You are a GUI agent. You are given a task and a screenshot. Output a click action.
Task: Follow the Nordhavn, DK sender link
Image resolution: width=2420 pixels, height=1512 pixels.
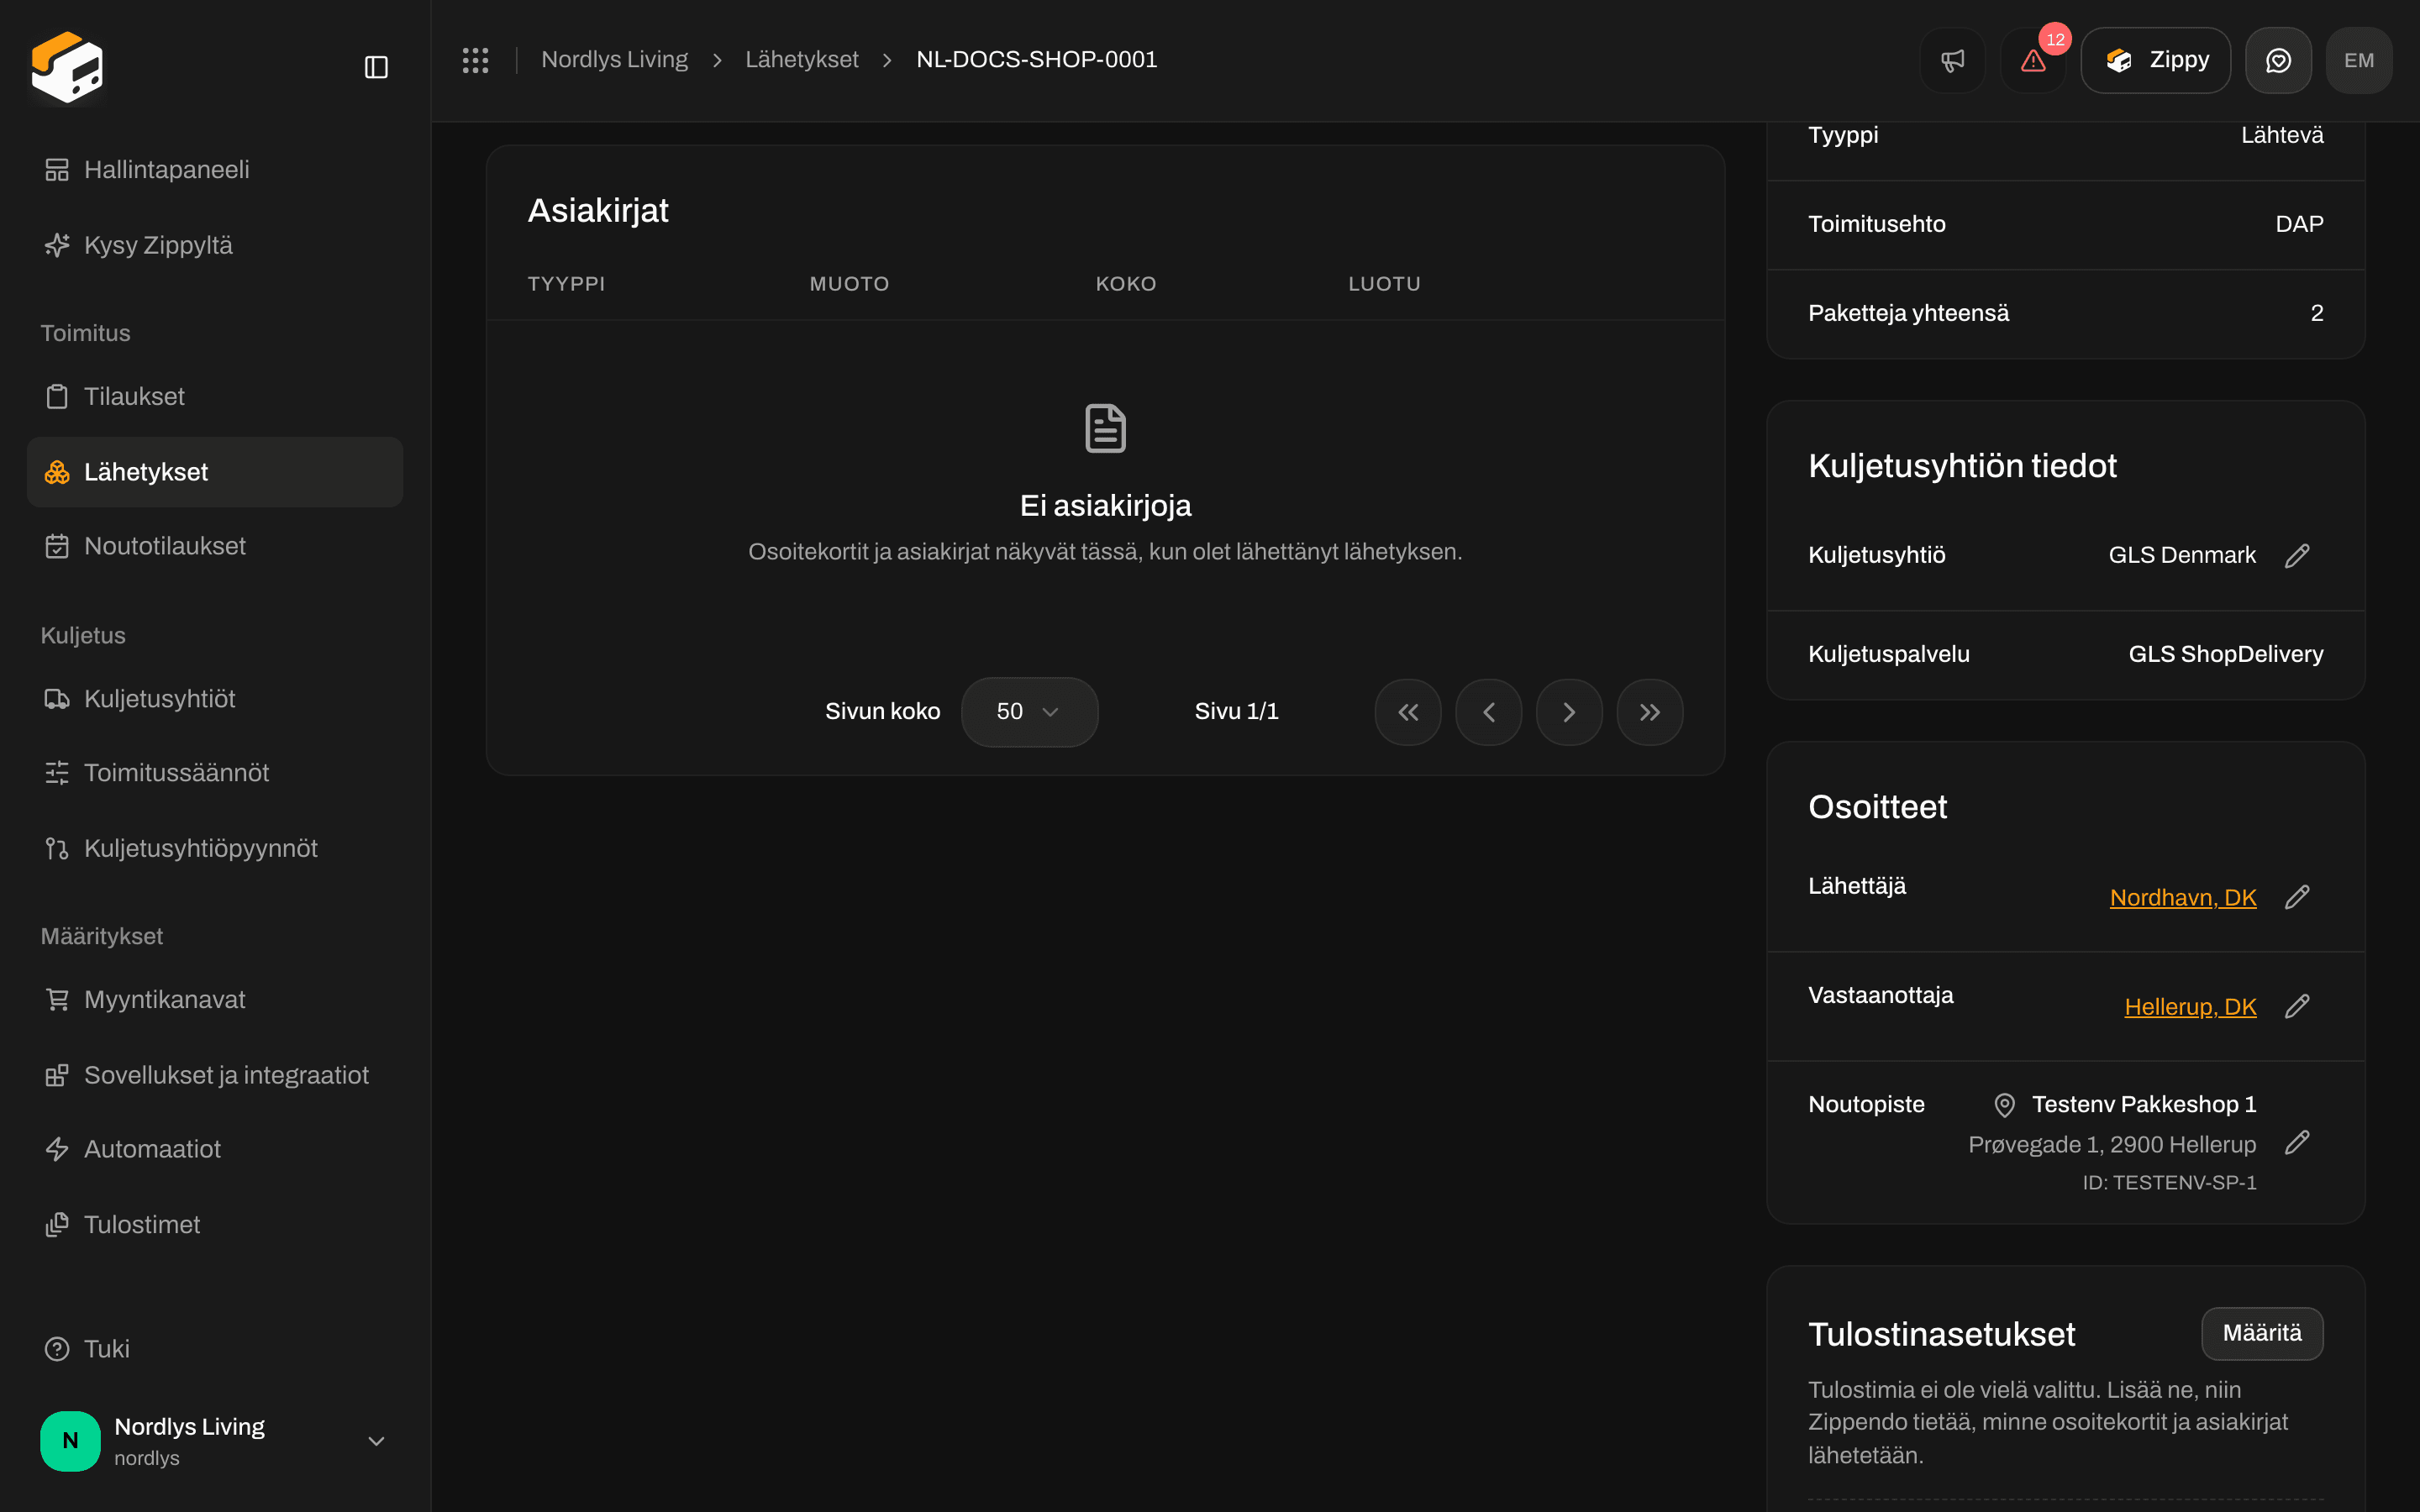tap(2183, 897)
